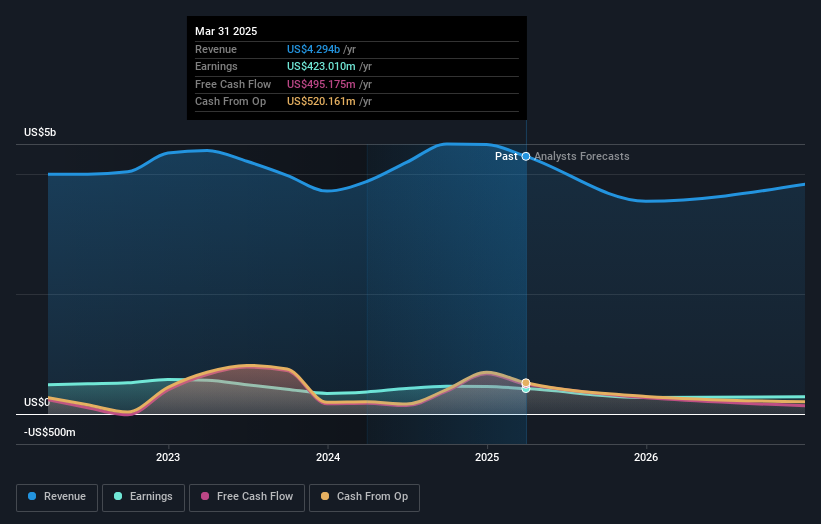Click the US$0 y-axis label
The height and width of the screenshot is (524, 821).
pyautogui.click(x=37, y=403)
